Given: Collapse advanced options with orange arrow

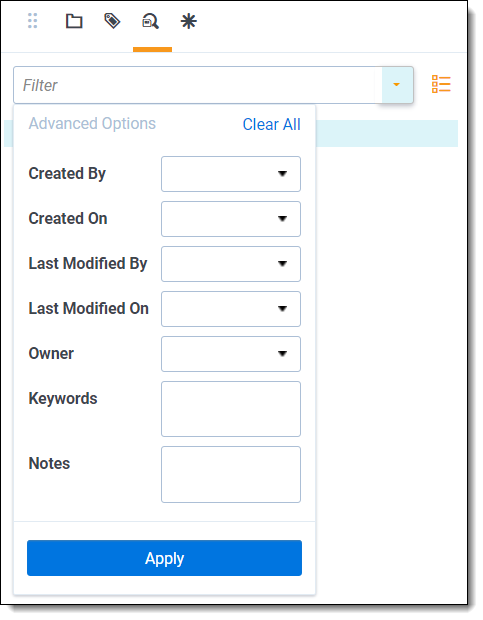Looking at the screenshot, I should tap(397, 85).
